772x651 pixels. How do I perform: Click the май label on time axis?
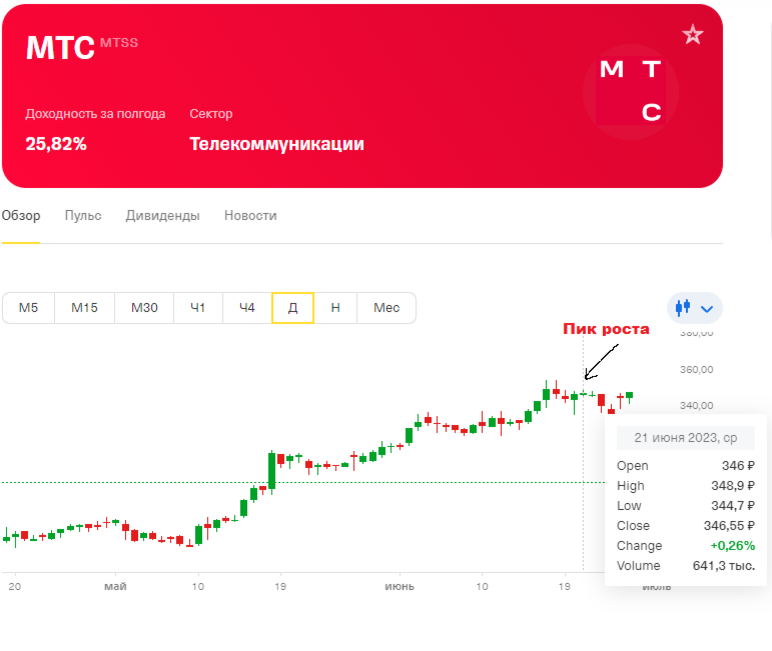115,586
